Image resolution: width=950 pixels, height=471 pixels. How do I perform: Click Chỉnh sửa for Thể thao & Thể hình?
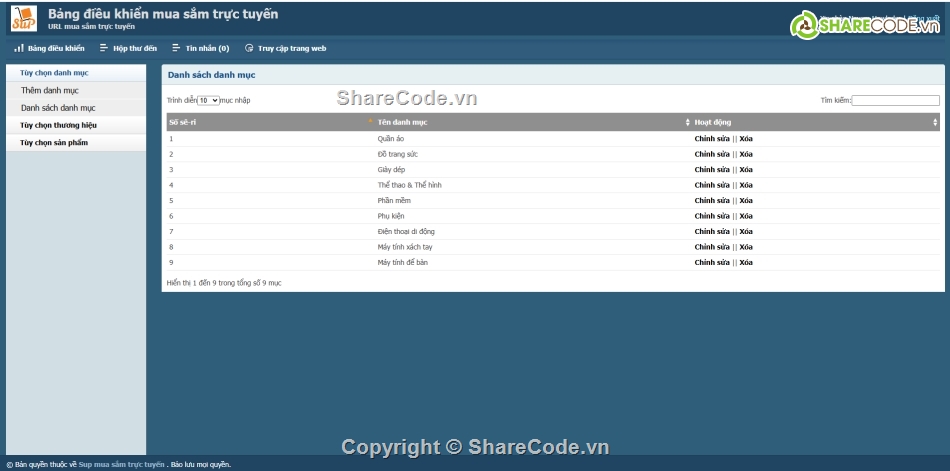(712, 185)
